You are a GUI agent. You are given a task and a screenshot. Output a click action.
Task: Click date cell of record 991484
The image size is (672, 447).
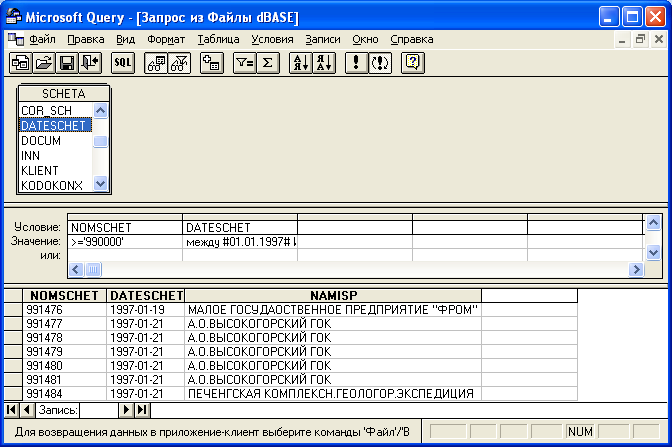point(146,393)
